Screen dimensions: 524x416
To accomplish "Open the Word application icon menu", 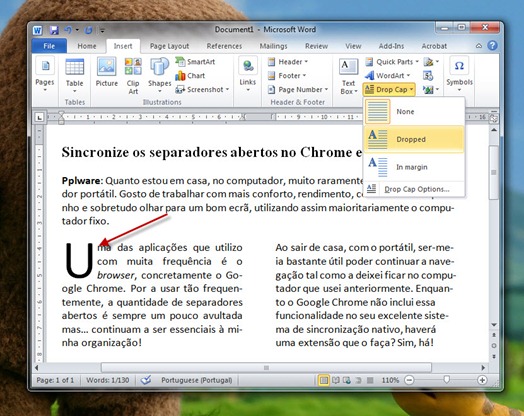I will (37, 30).
